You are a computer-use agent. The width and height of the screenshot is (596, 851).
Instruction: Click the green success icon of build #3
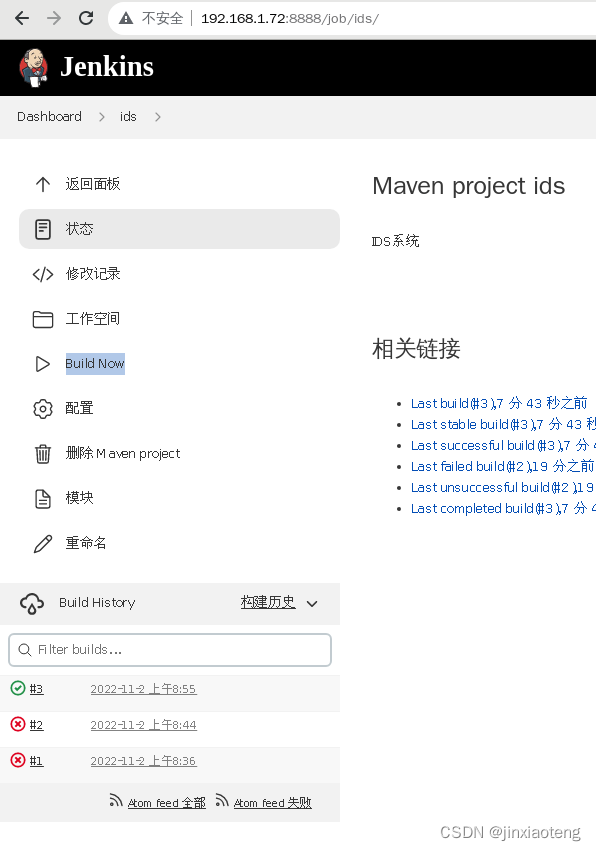tap(18, 688)
